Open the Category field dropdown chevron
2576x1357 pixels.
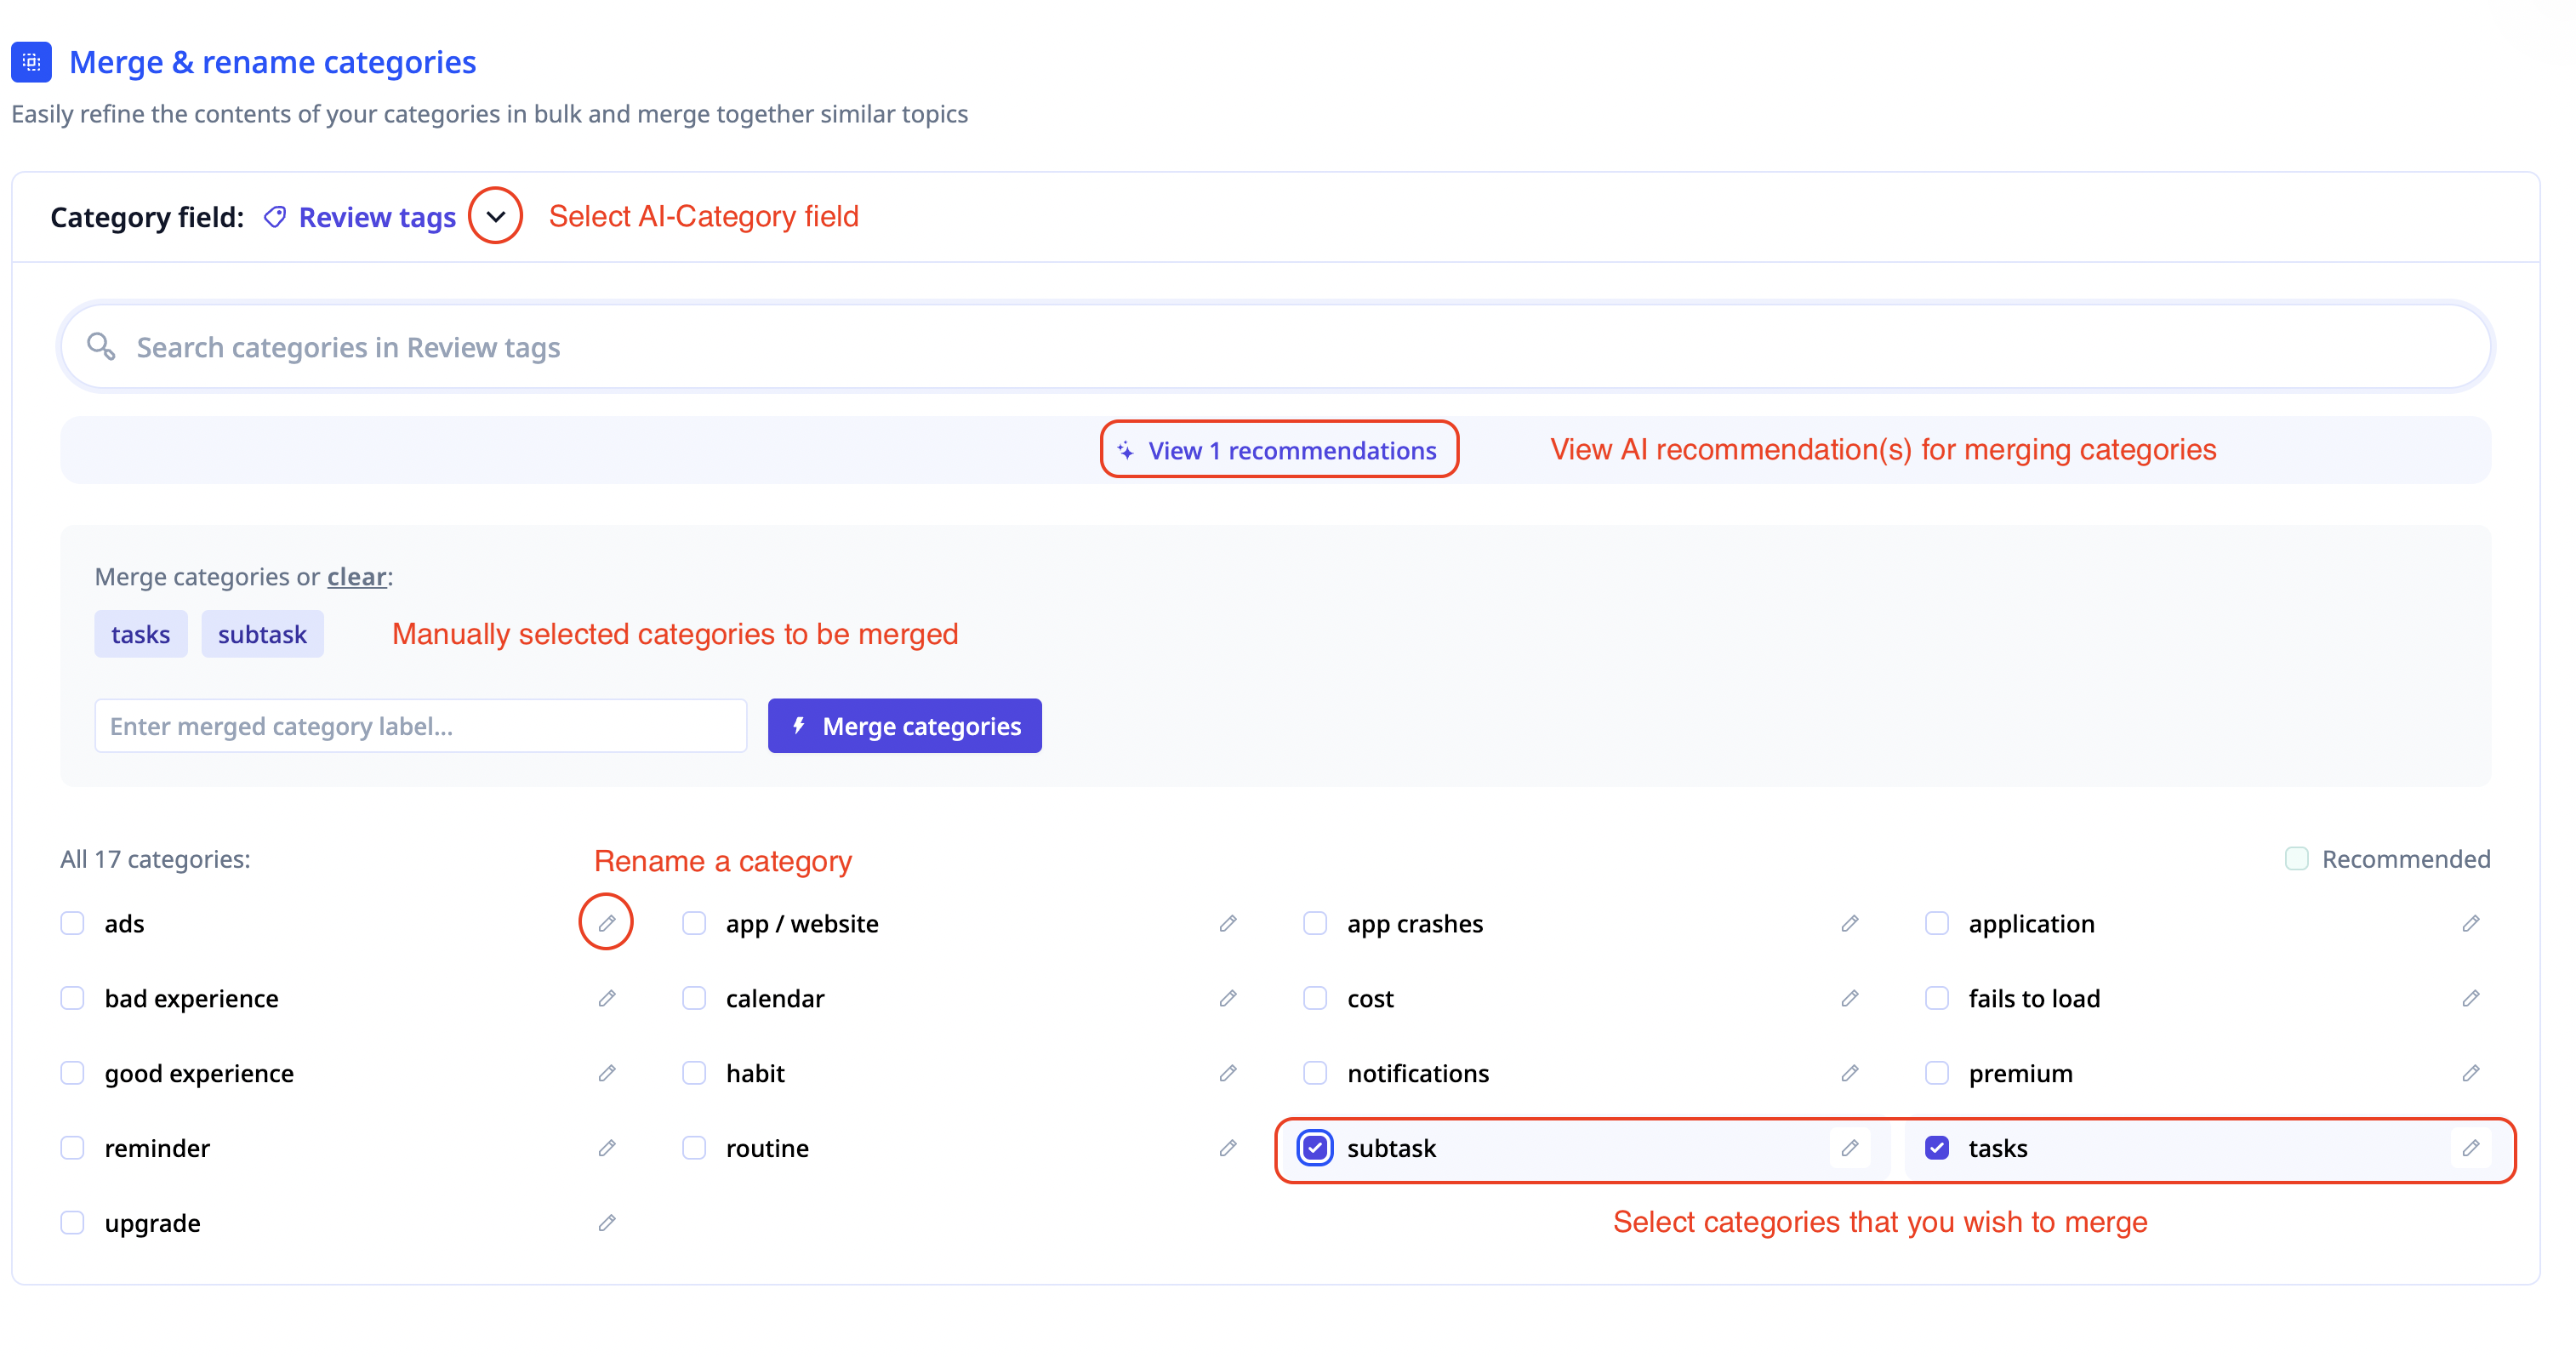[x=495, y=216]
